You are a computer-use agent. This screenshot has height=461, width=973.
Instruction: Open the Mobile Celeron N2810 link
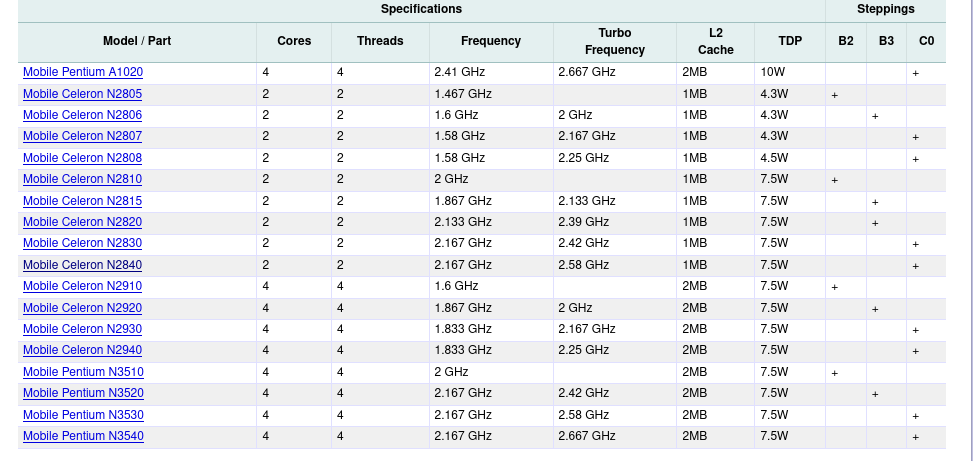point(83,179)
